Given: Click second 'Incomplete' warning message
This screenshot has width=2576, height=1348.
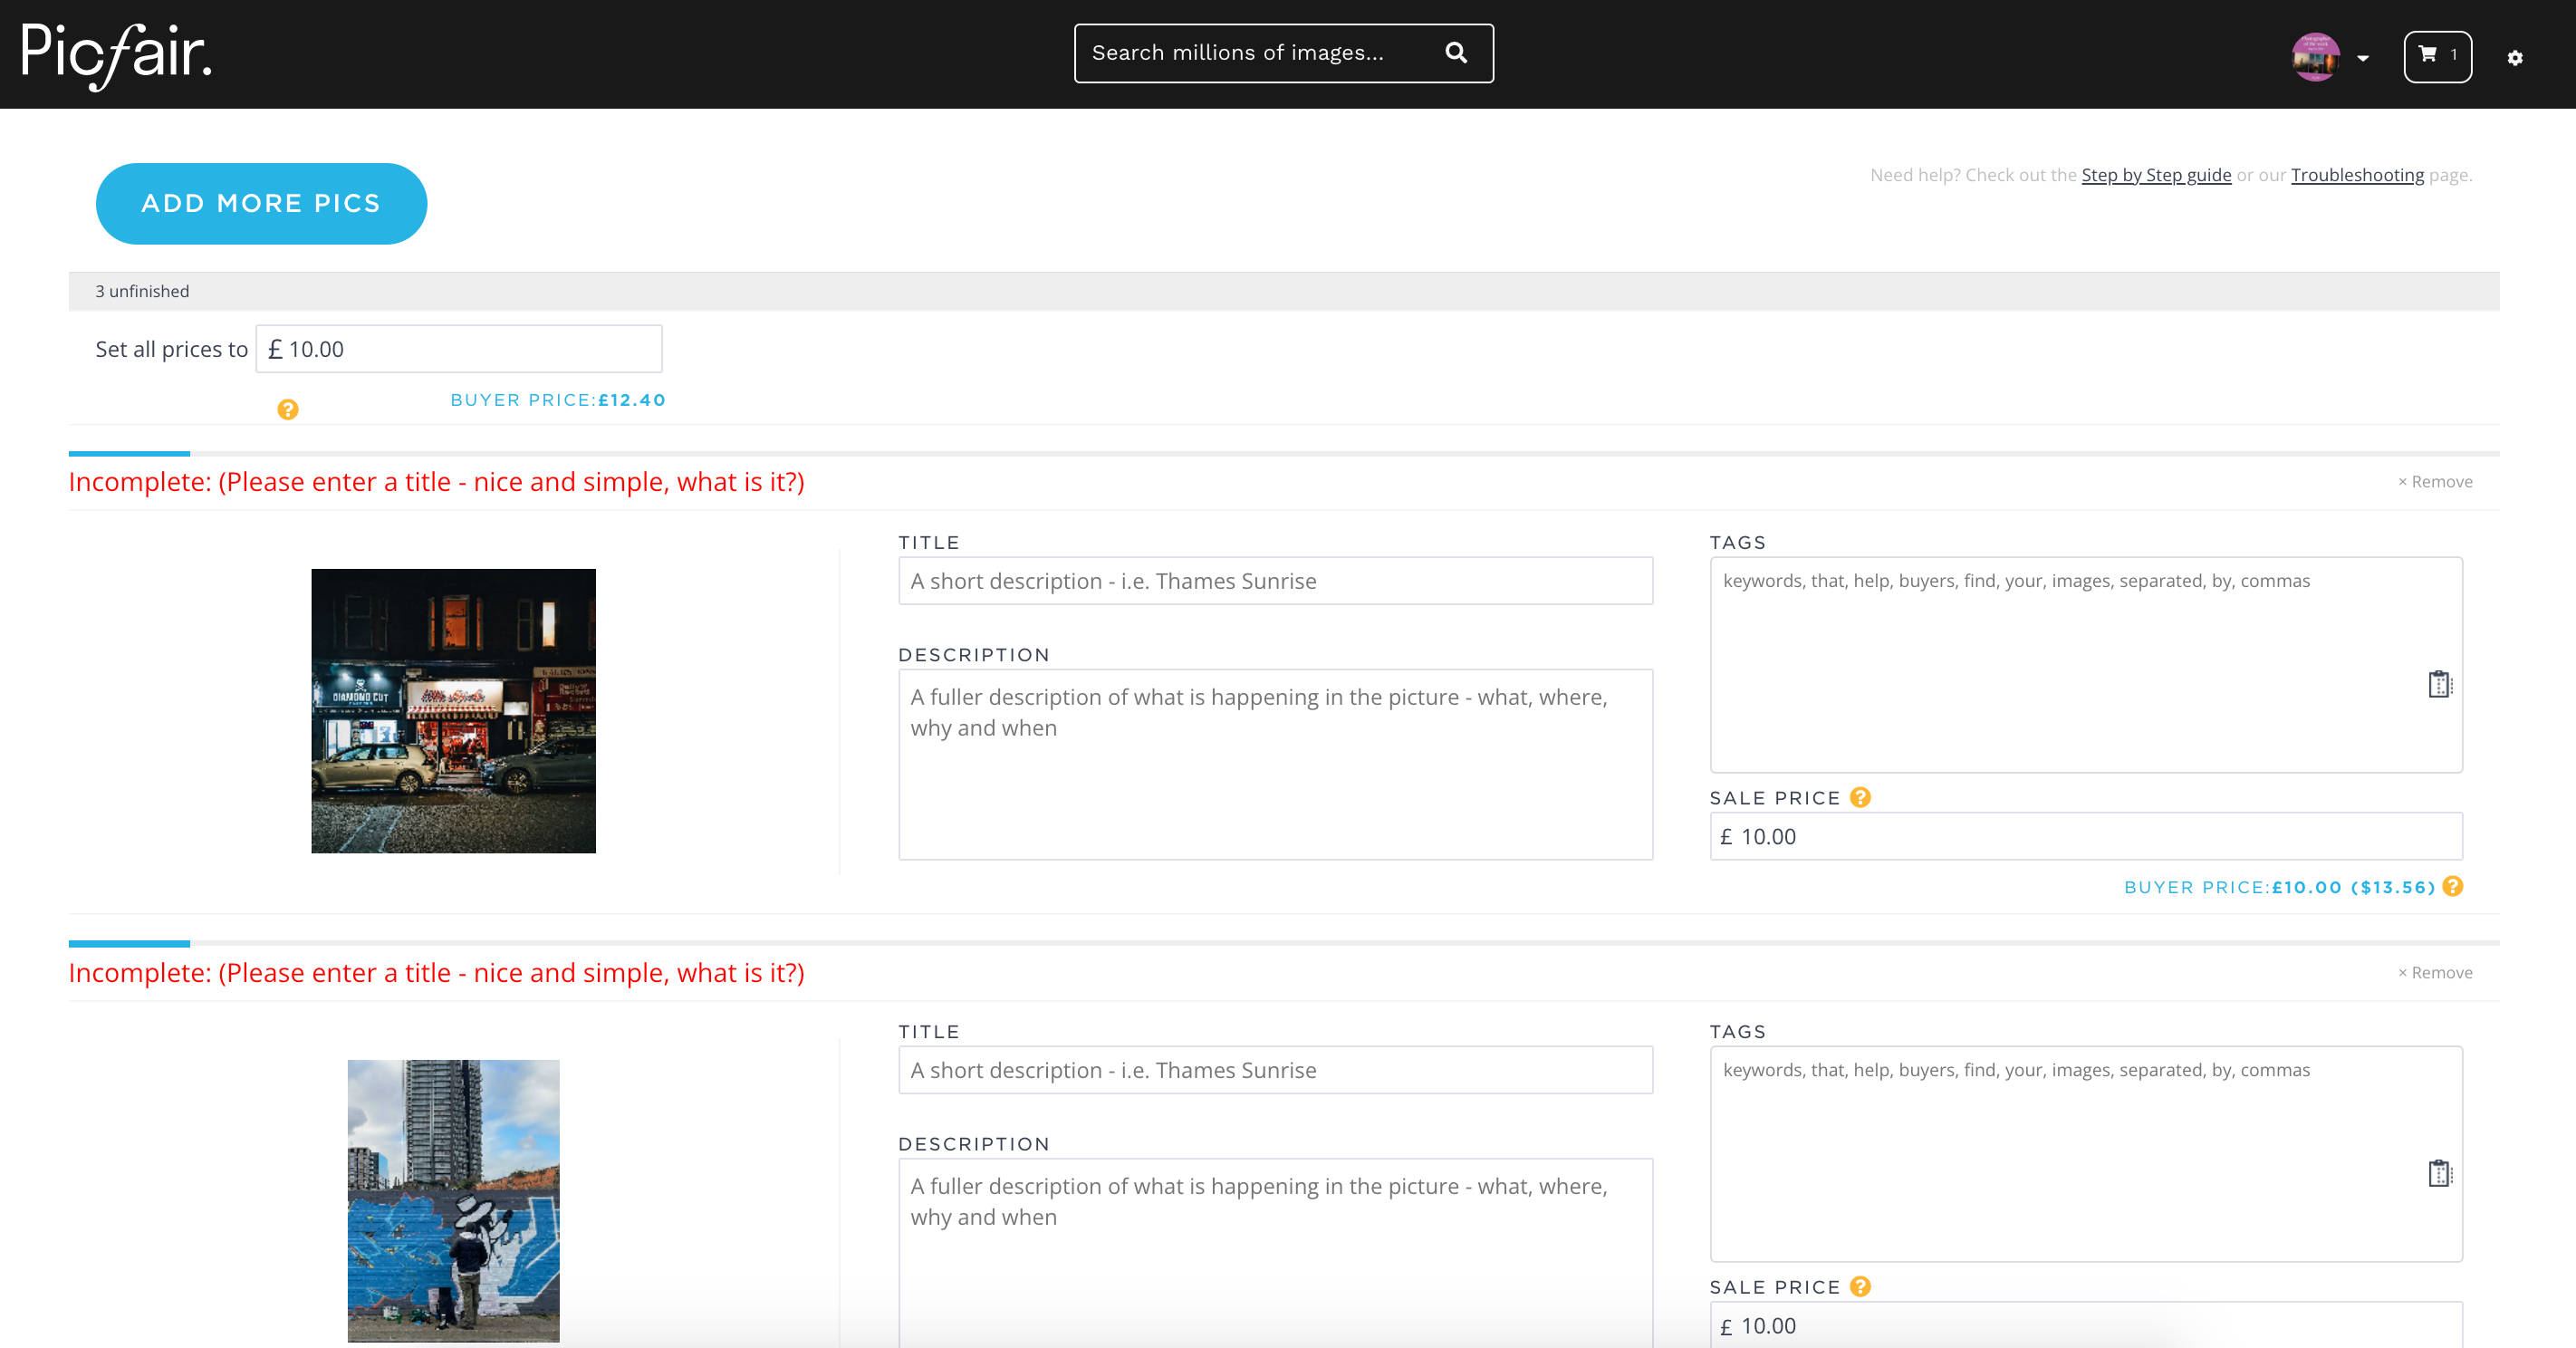Looking at the screenshot, I should click(436, 973).
